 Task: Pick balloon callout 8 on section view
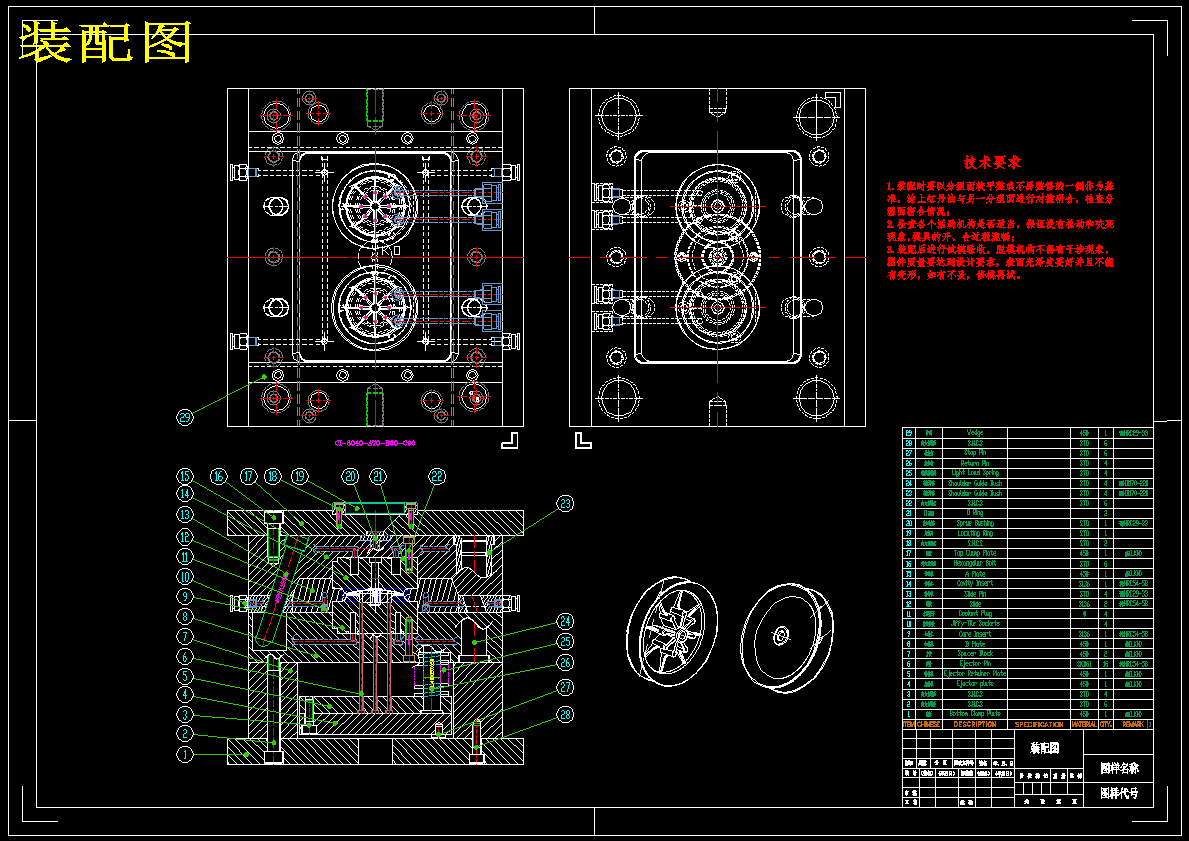pos(185,617)
